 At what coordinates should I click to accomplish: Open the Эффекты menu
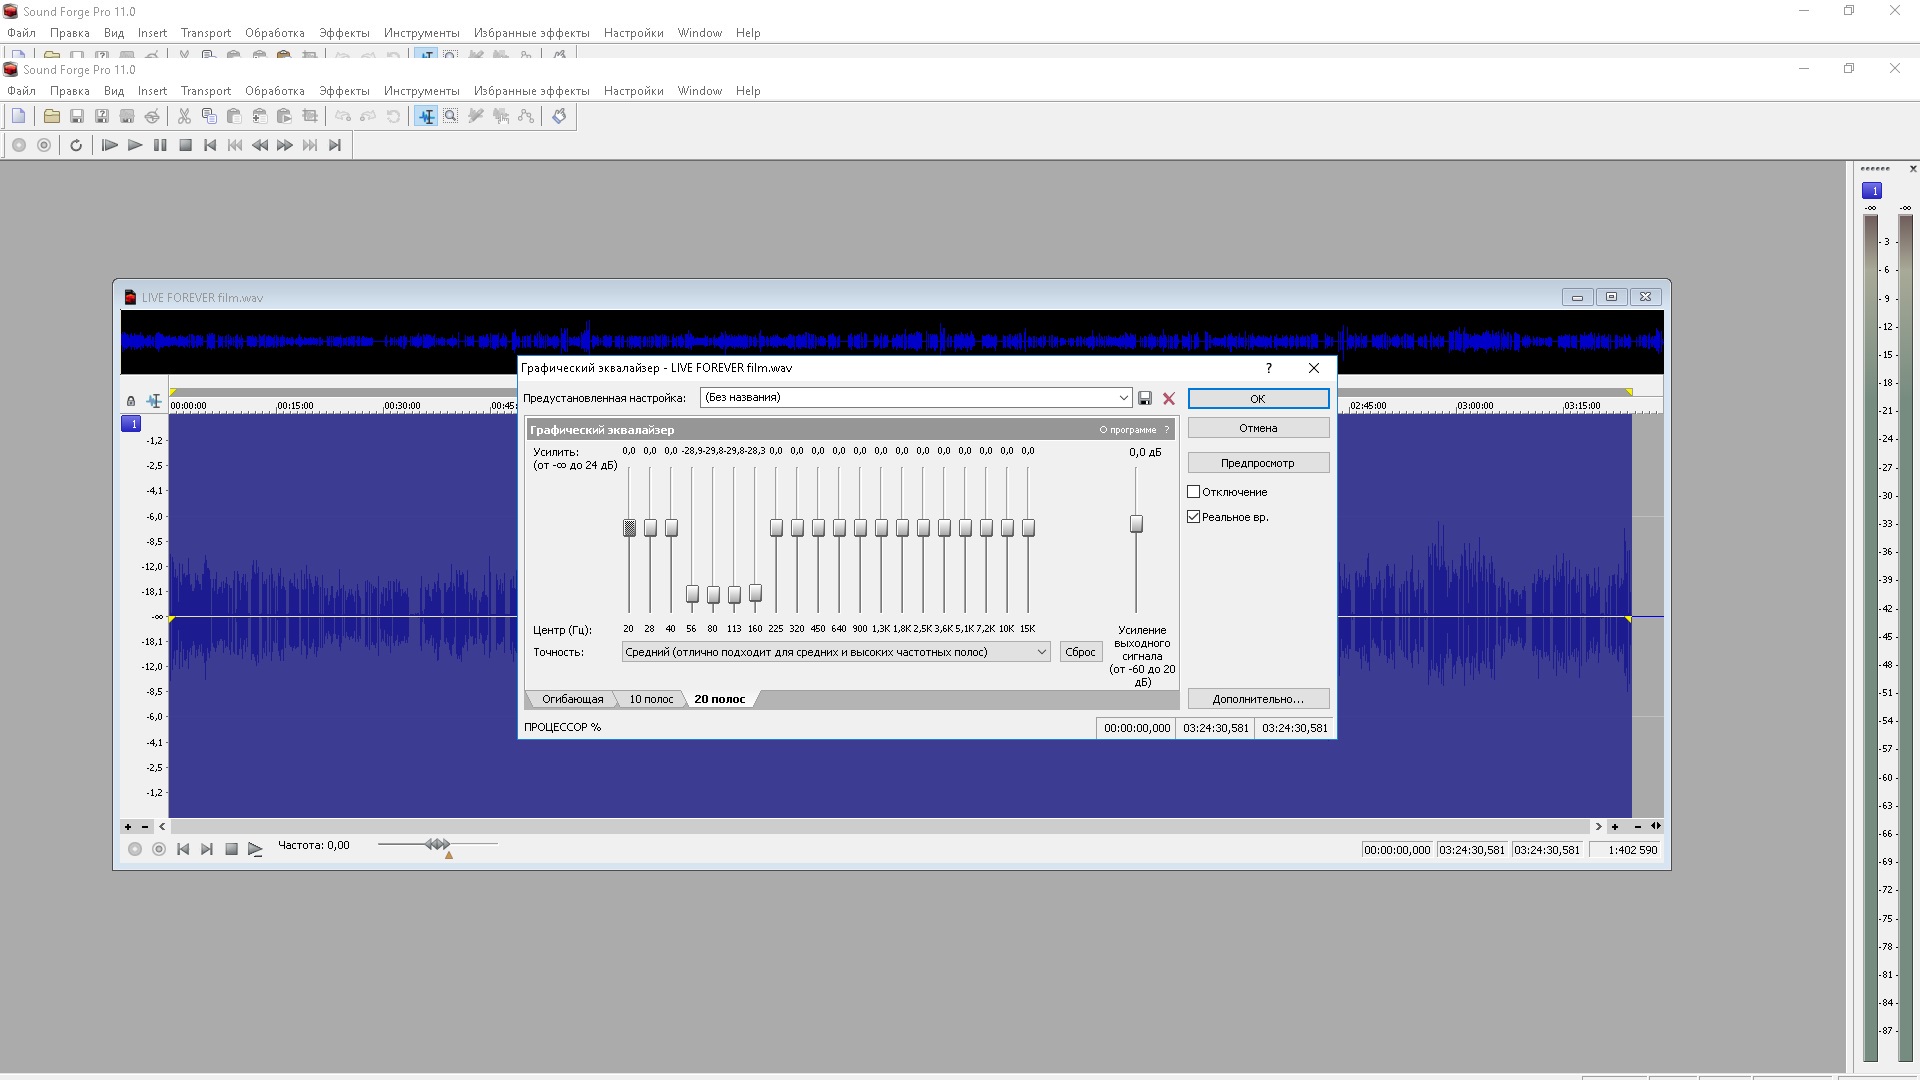[x=344, y=91]
